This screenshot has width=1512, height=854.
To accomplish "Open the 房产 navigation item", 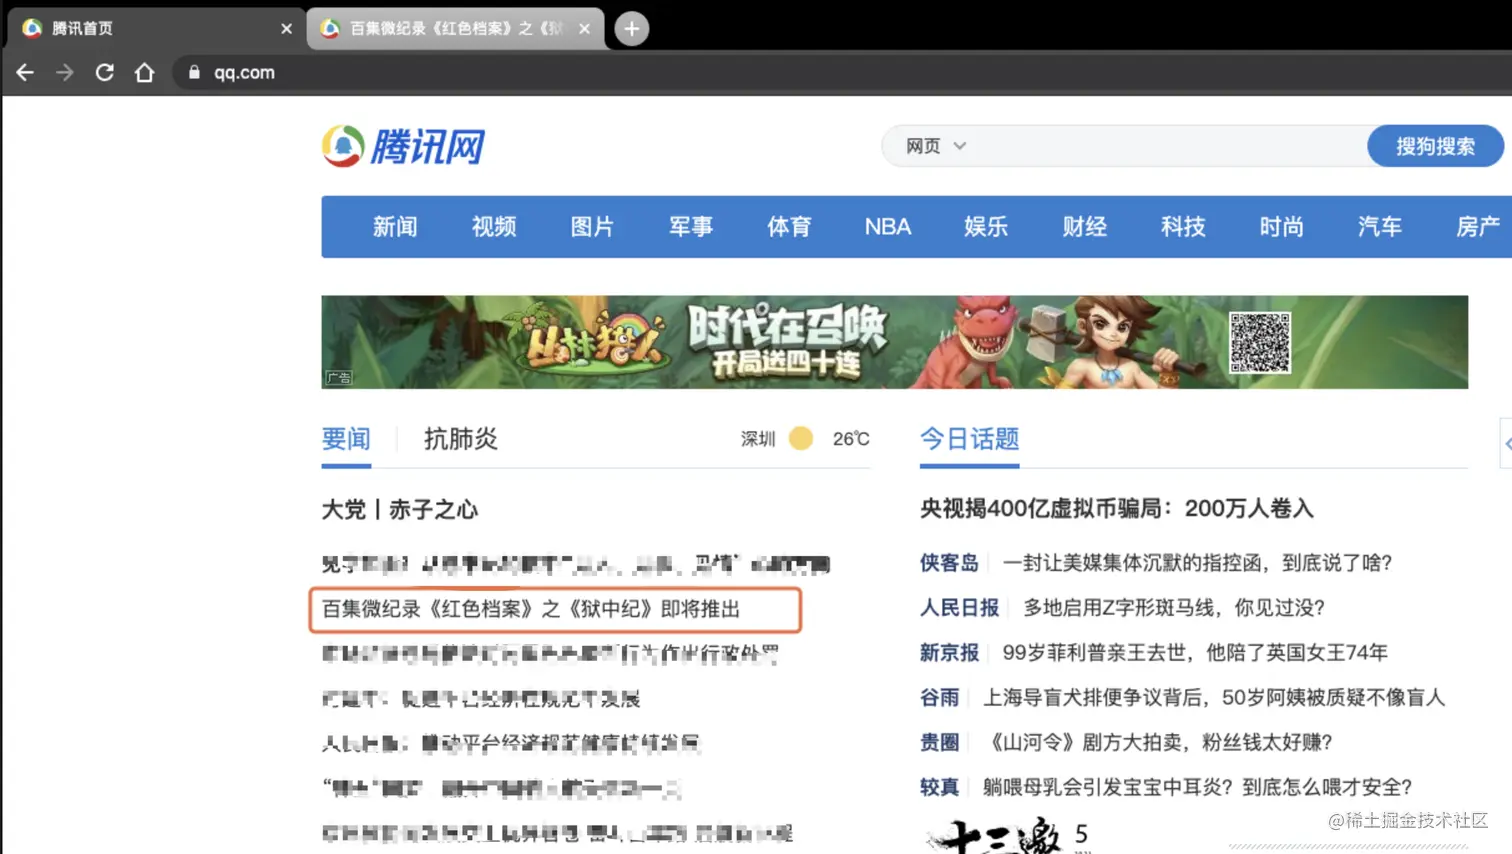I will click(1478, 227).
